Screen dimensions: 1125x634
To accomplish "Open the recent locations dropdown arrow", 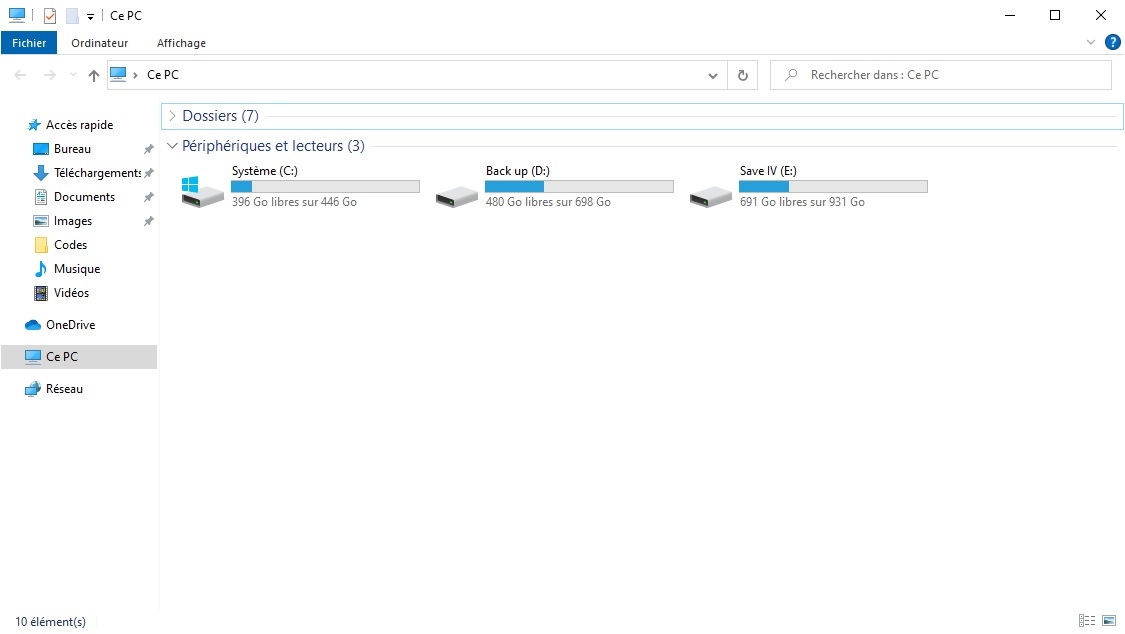I will pos(73,75).
